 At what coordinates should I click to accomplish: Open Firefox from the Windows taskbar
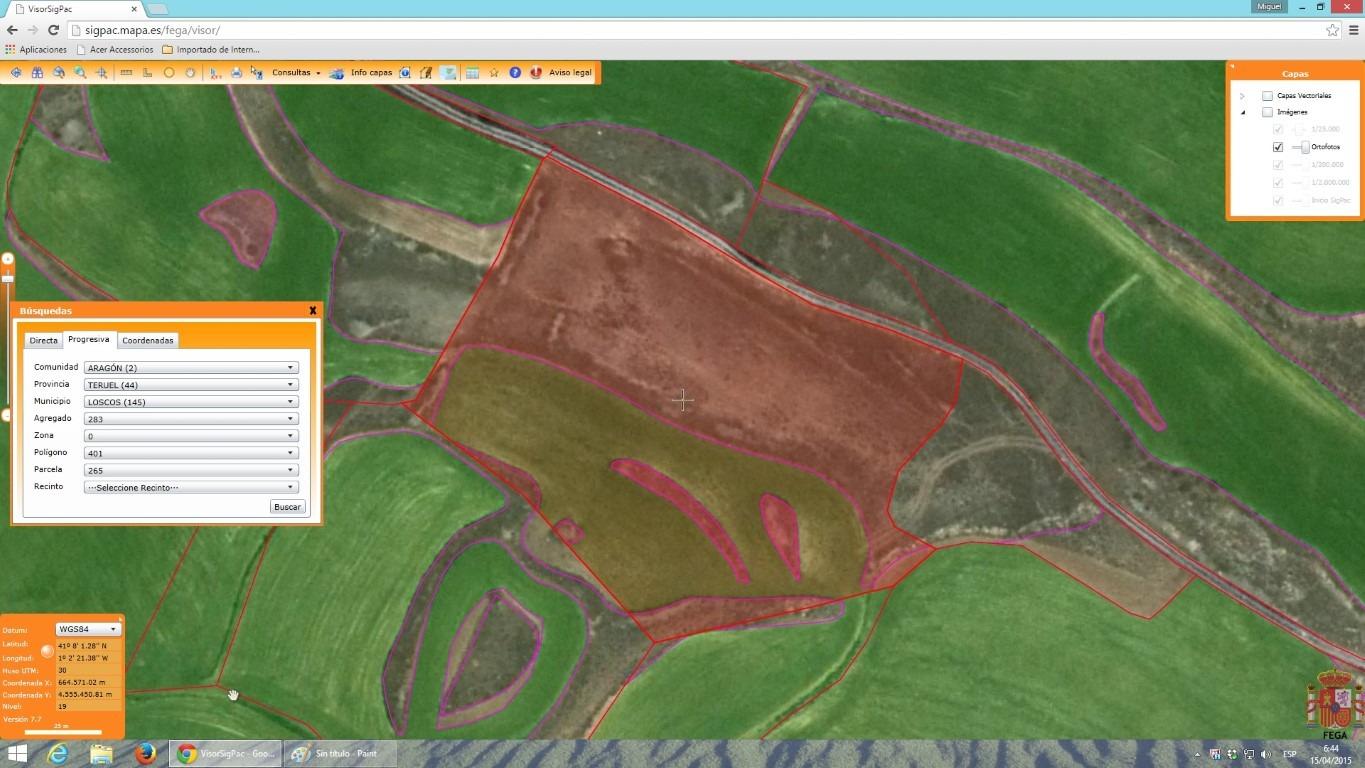pos(146,753)
